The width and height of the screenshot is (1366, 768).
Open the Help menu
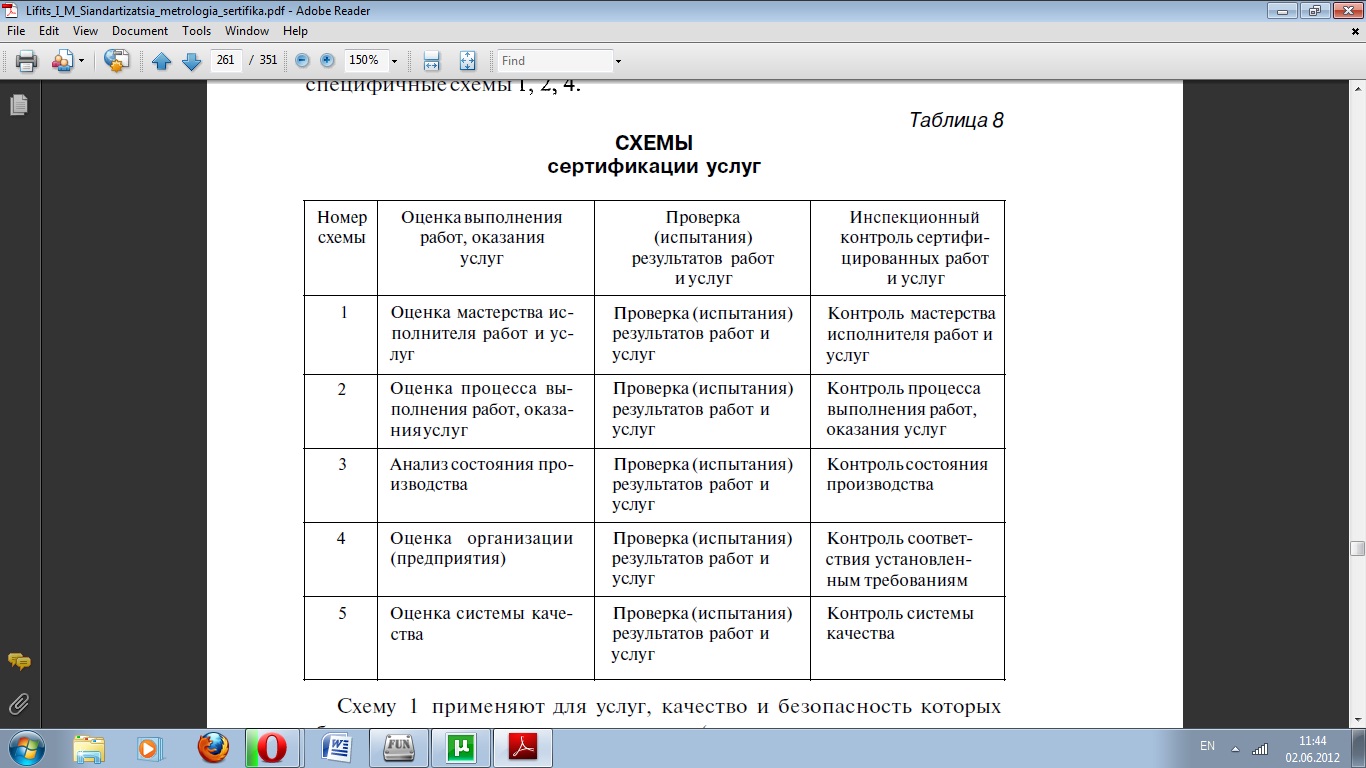(295, 31)
